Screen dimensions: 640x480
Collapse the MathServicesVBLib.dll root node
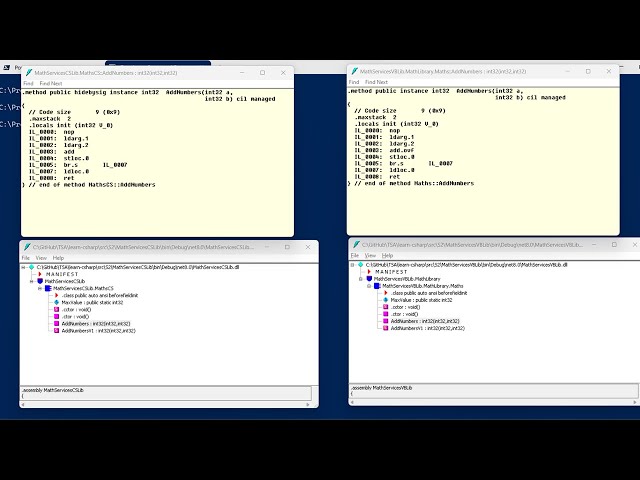(x=352, y=264)
